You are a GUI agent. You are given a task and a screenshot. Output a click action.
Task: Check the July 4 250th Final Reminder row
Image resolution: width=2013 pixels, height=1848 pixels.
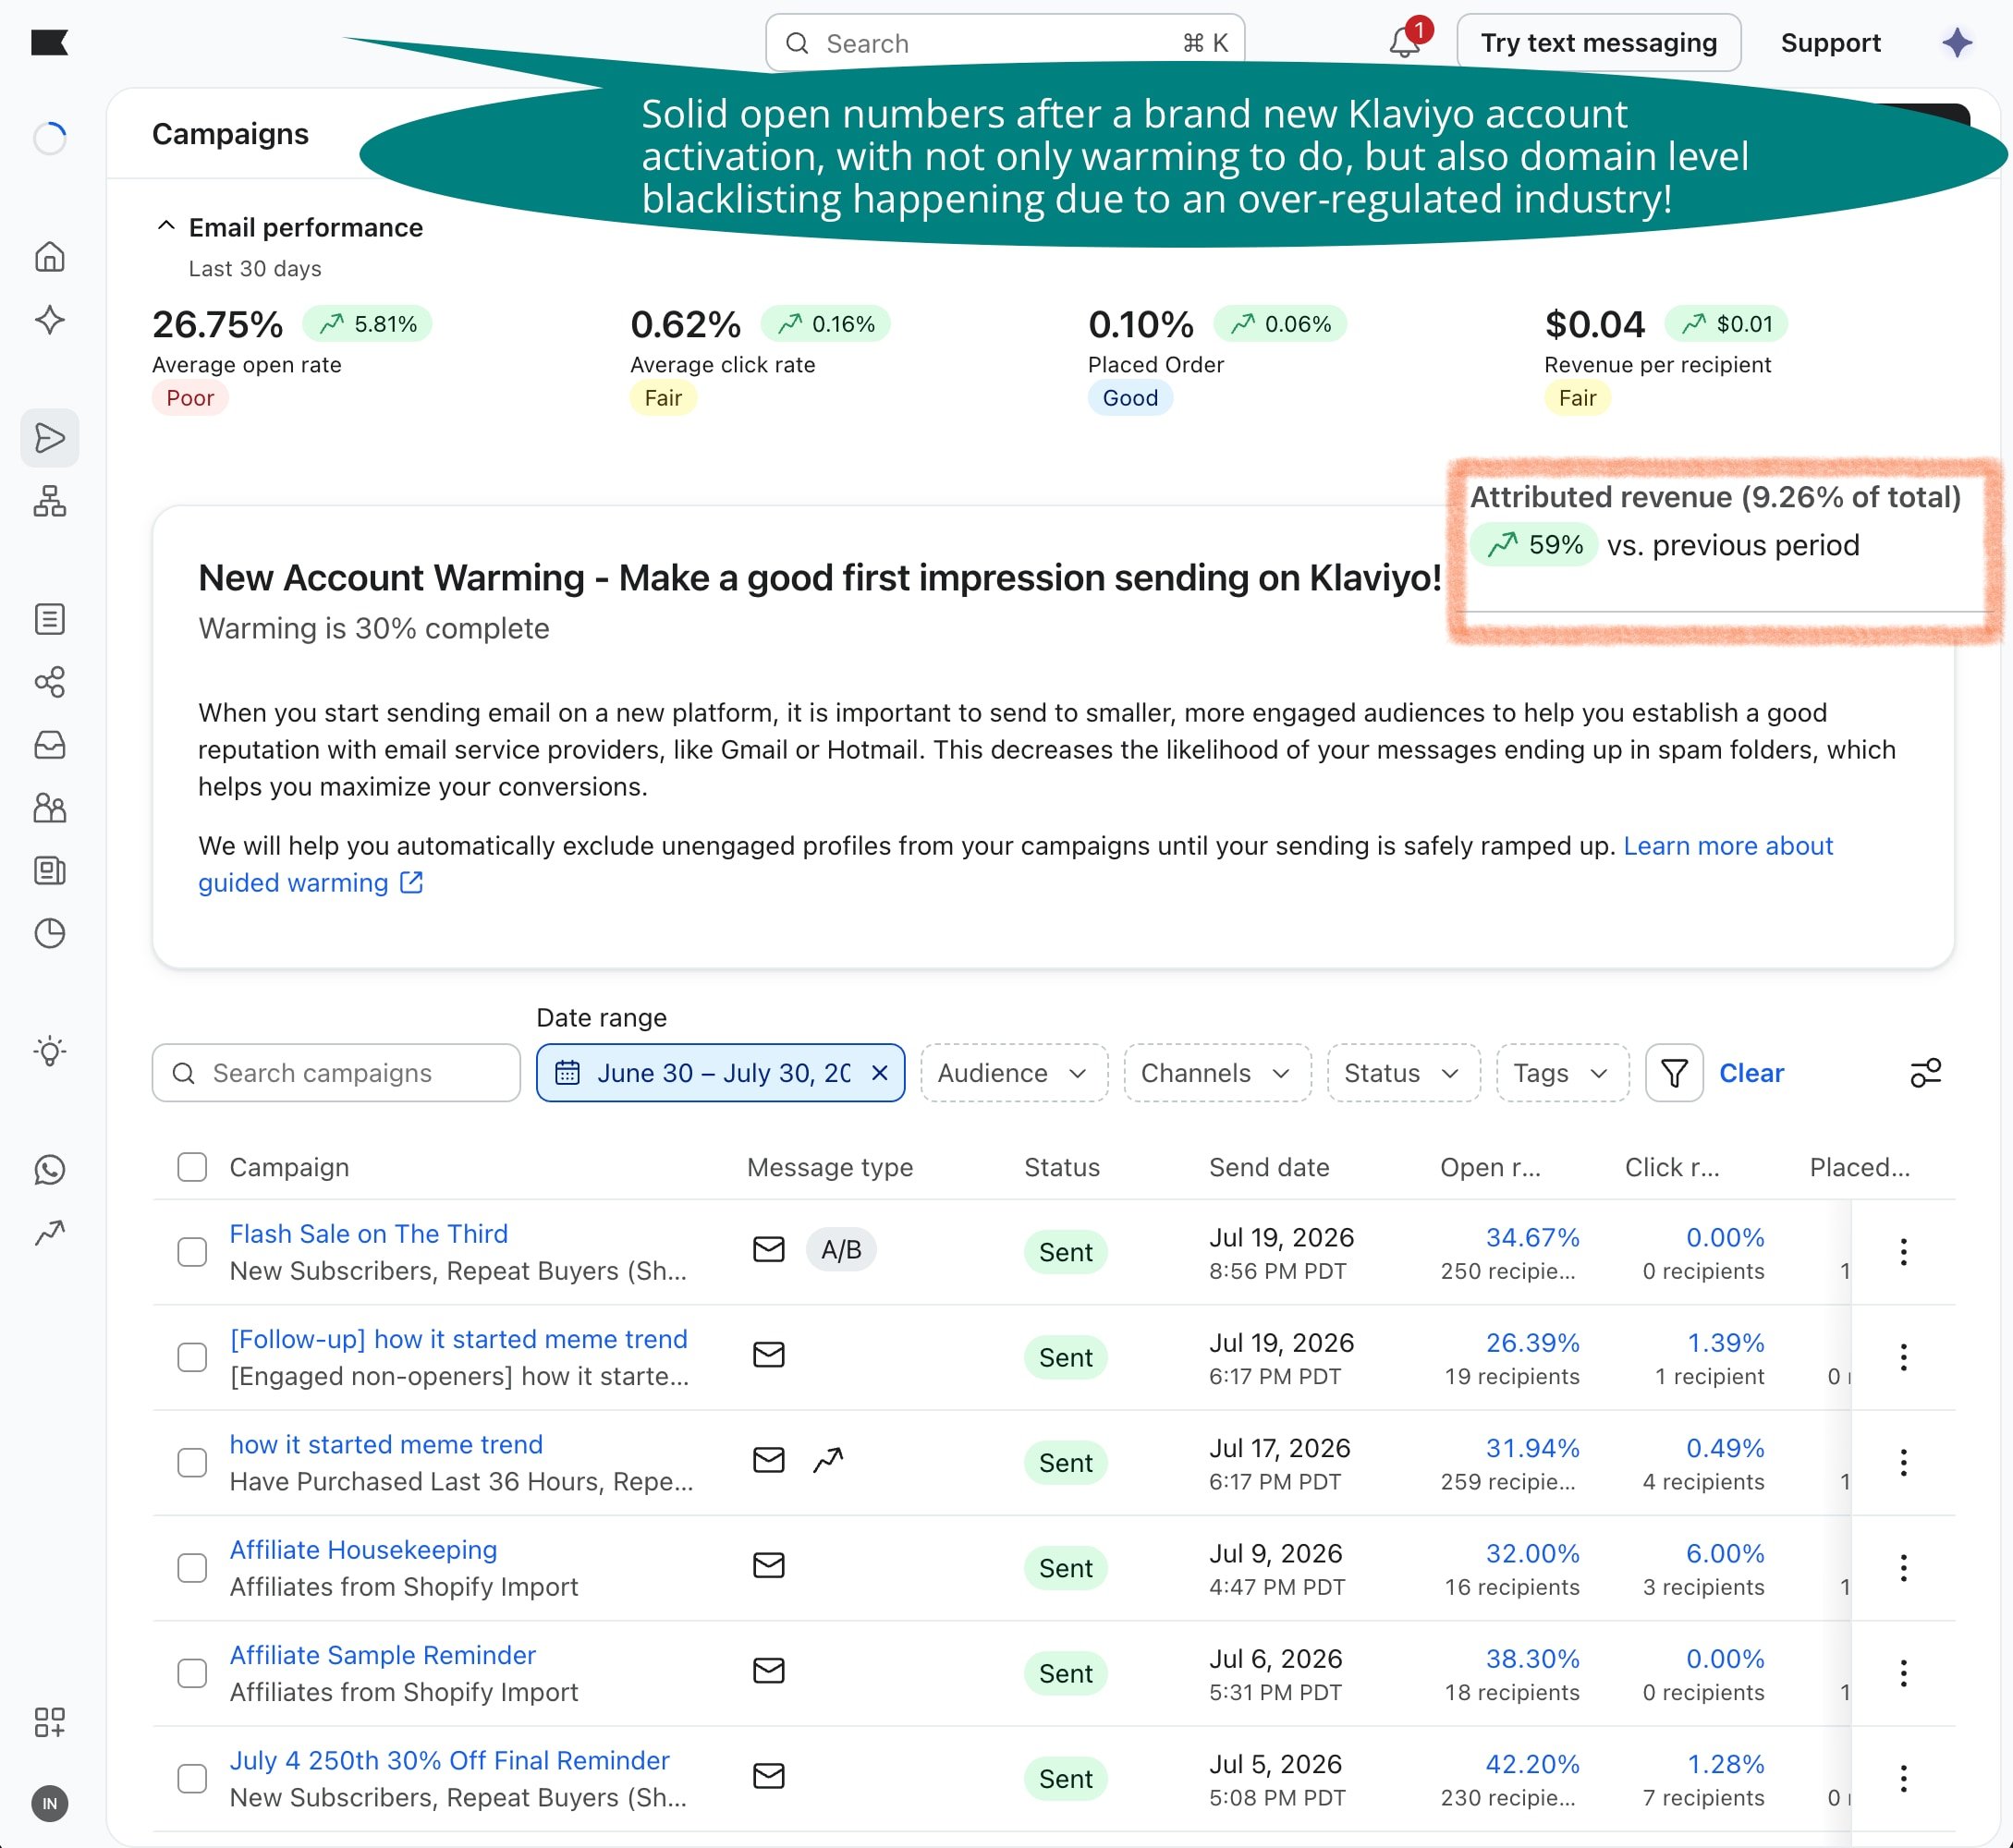pyautogui.click(x=192, y=1779)
